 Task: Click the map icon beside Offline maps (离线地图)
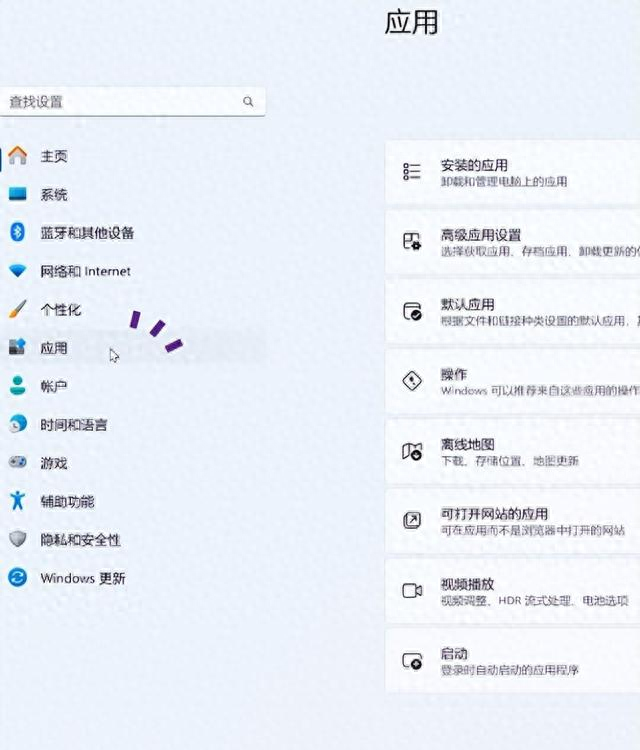pos(412,451)
